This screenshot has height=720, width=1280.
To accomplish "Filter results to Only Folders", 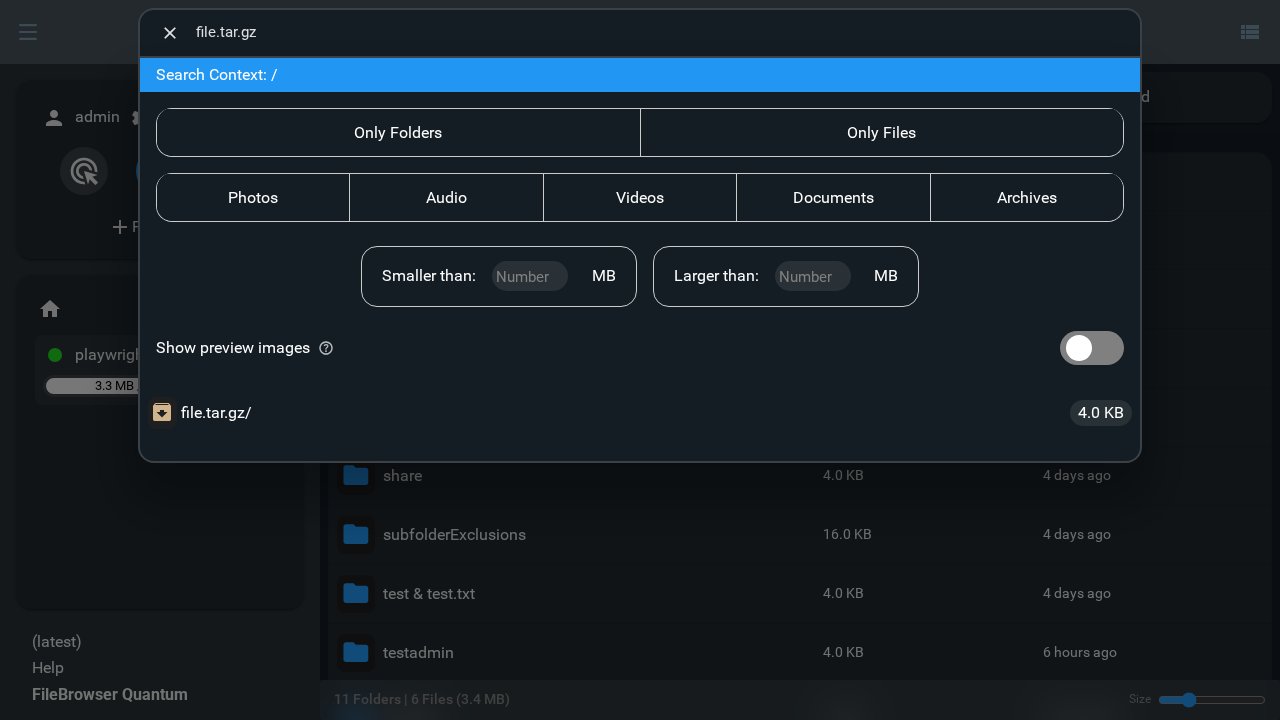I will [x=398, y=133].
